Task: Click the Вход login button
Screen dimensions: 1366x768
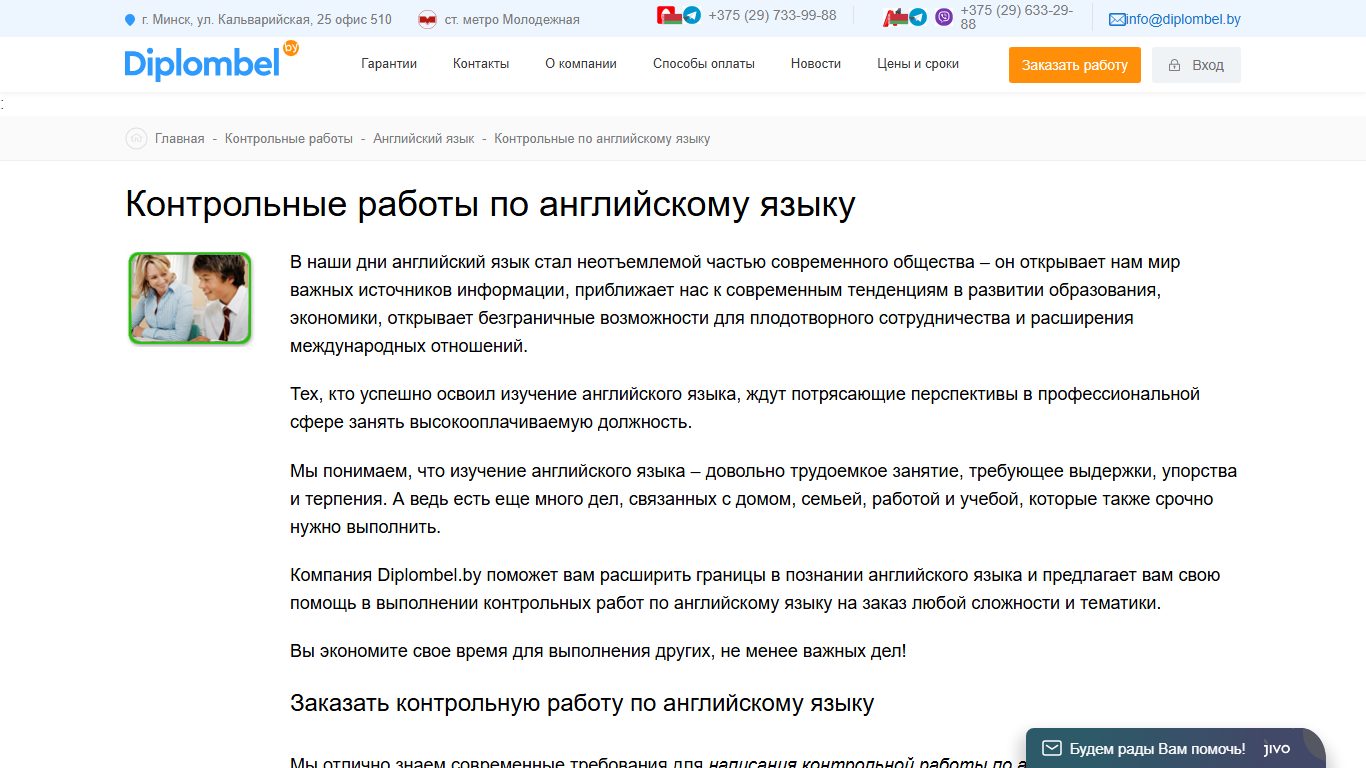Action: click(x=1196, y=65)
